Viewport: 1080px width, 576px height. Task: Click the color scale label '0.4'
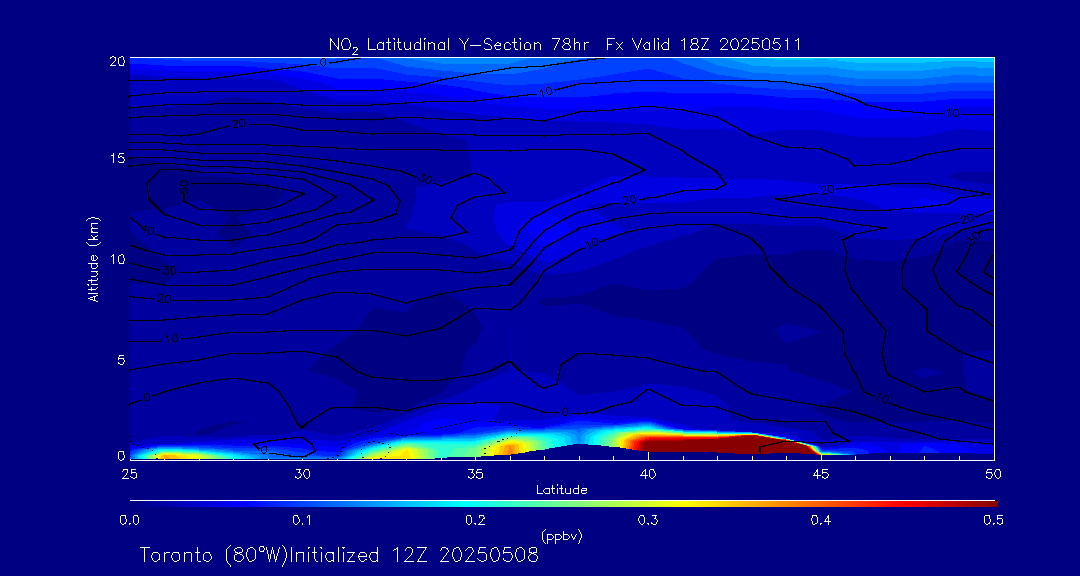[820, 521]
